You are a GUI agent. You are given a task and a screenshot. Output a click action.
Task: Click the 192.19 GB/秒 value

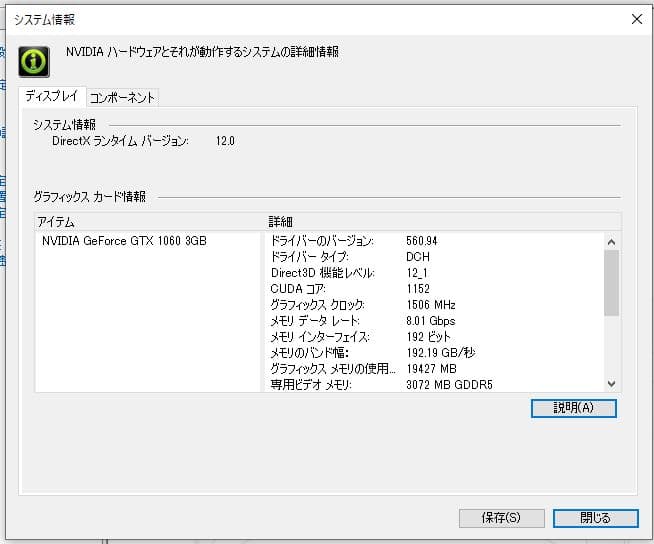[x=441, y=353]
